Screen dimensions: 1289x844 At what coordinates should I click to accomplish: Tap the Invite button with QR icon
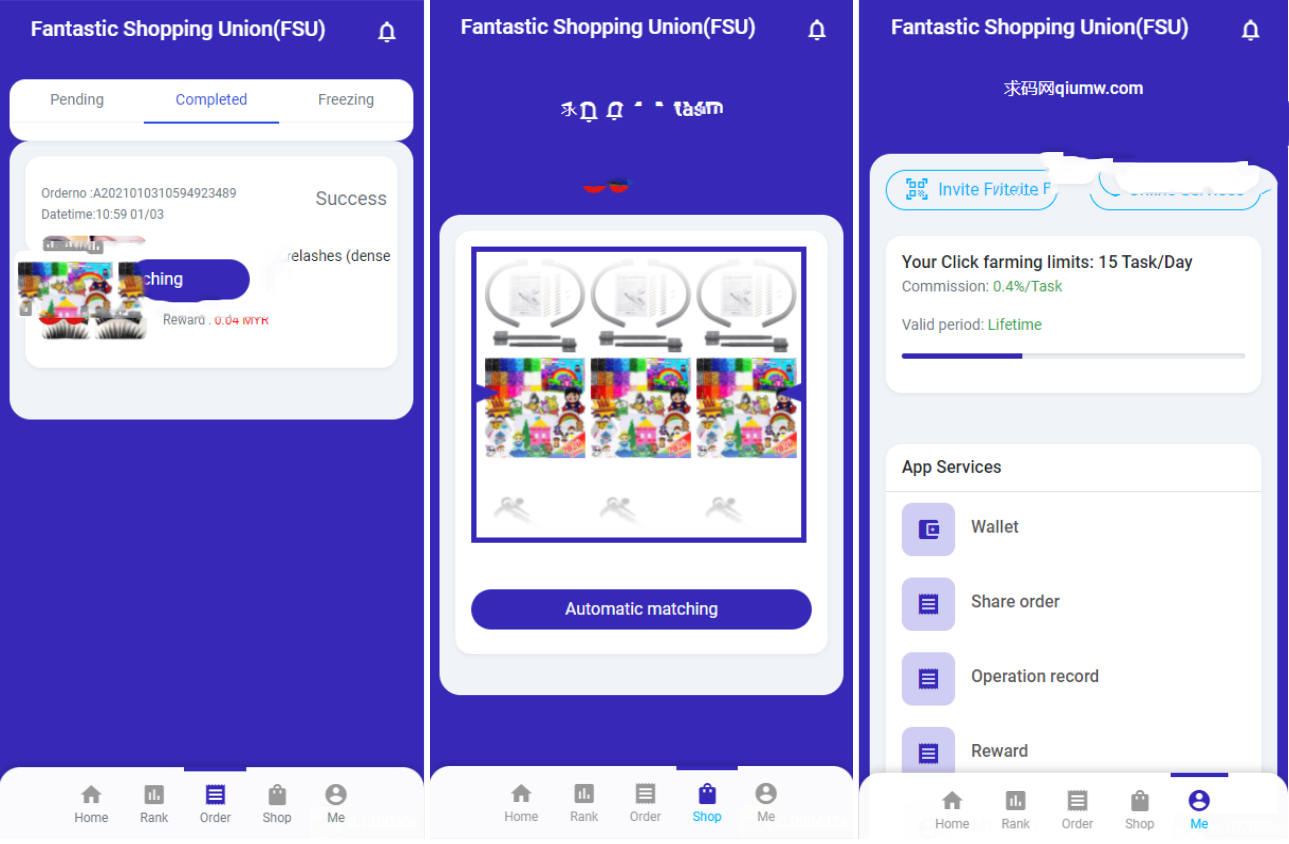point(971,189)
